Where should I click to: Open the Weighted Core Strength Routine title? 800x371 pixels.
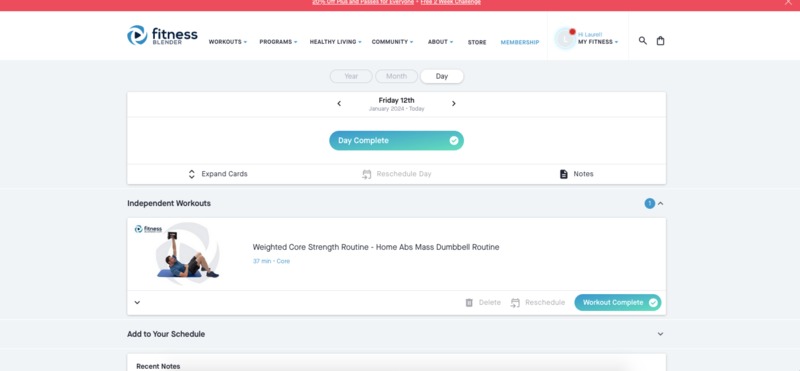point(376,247)
